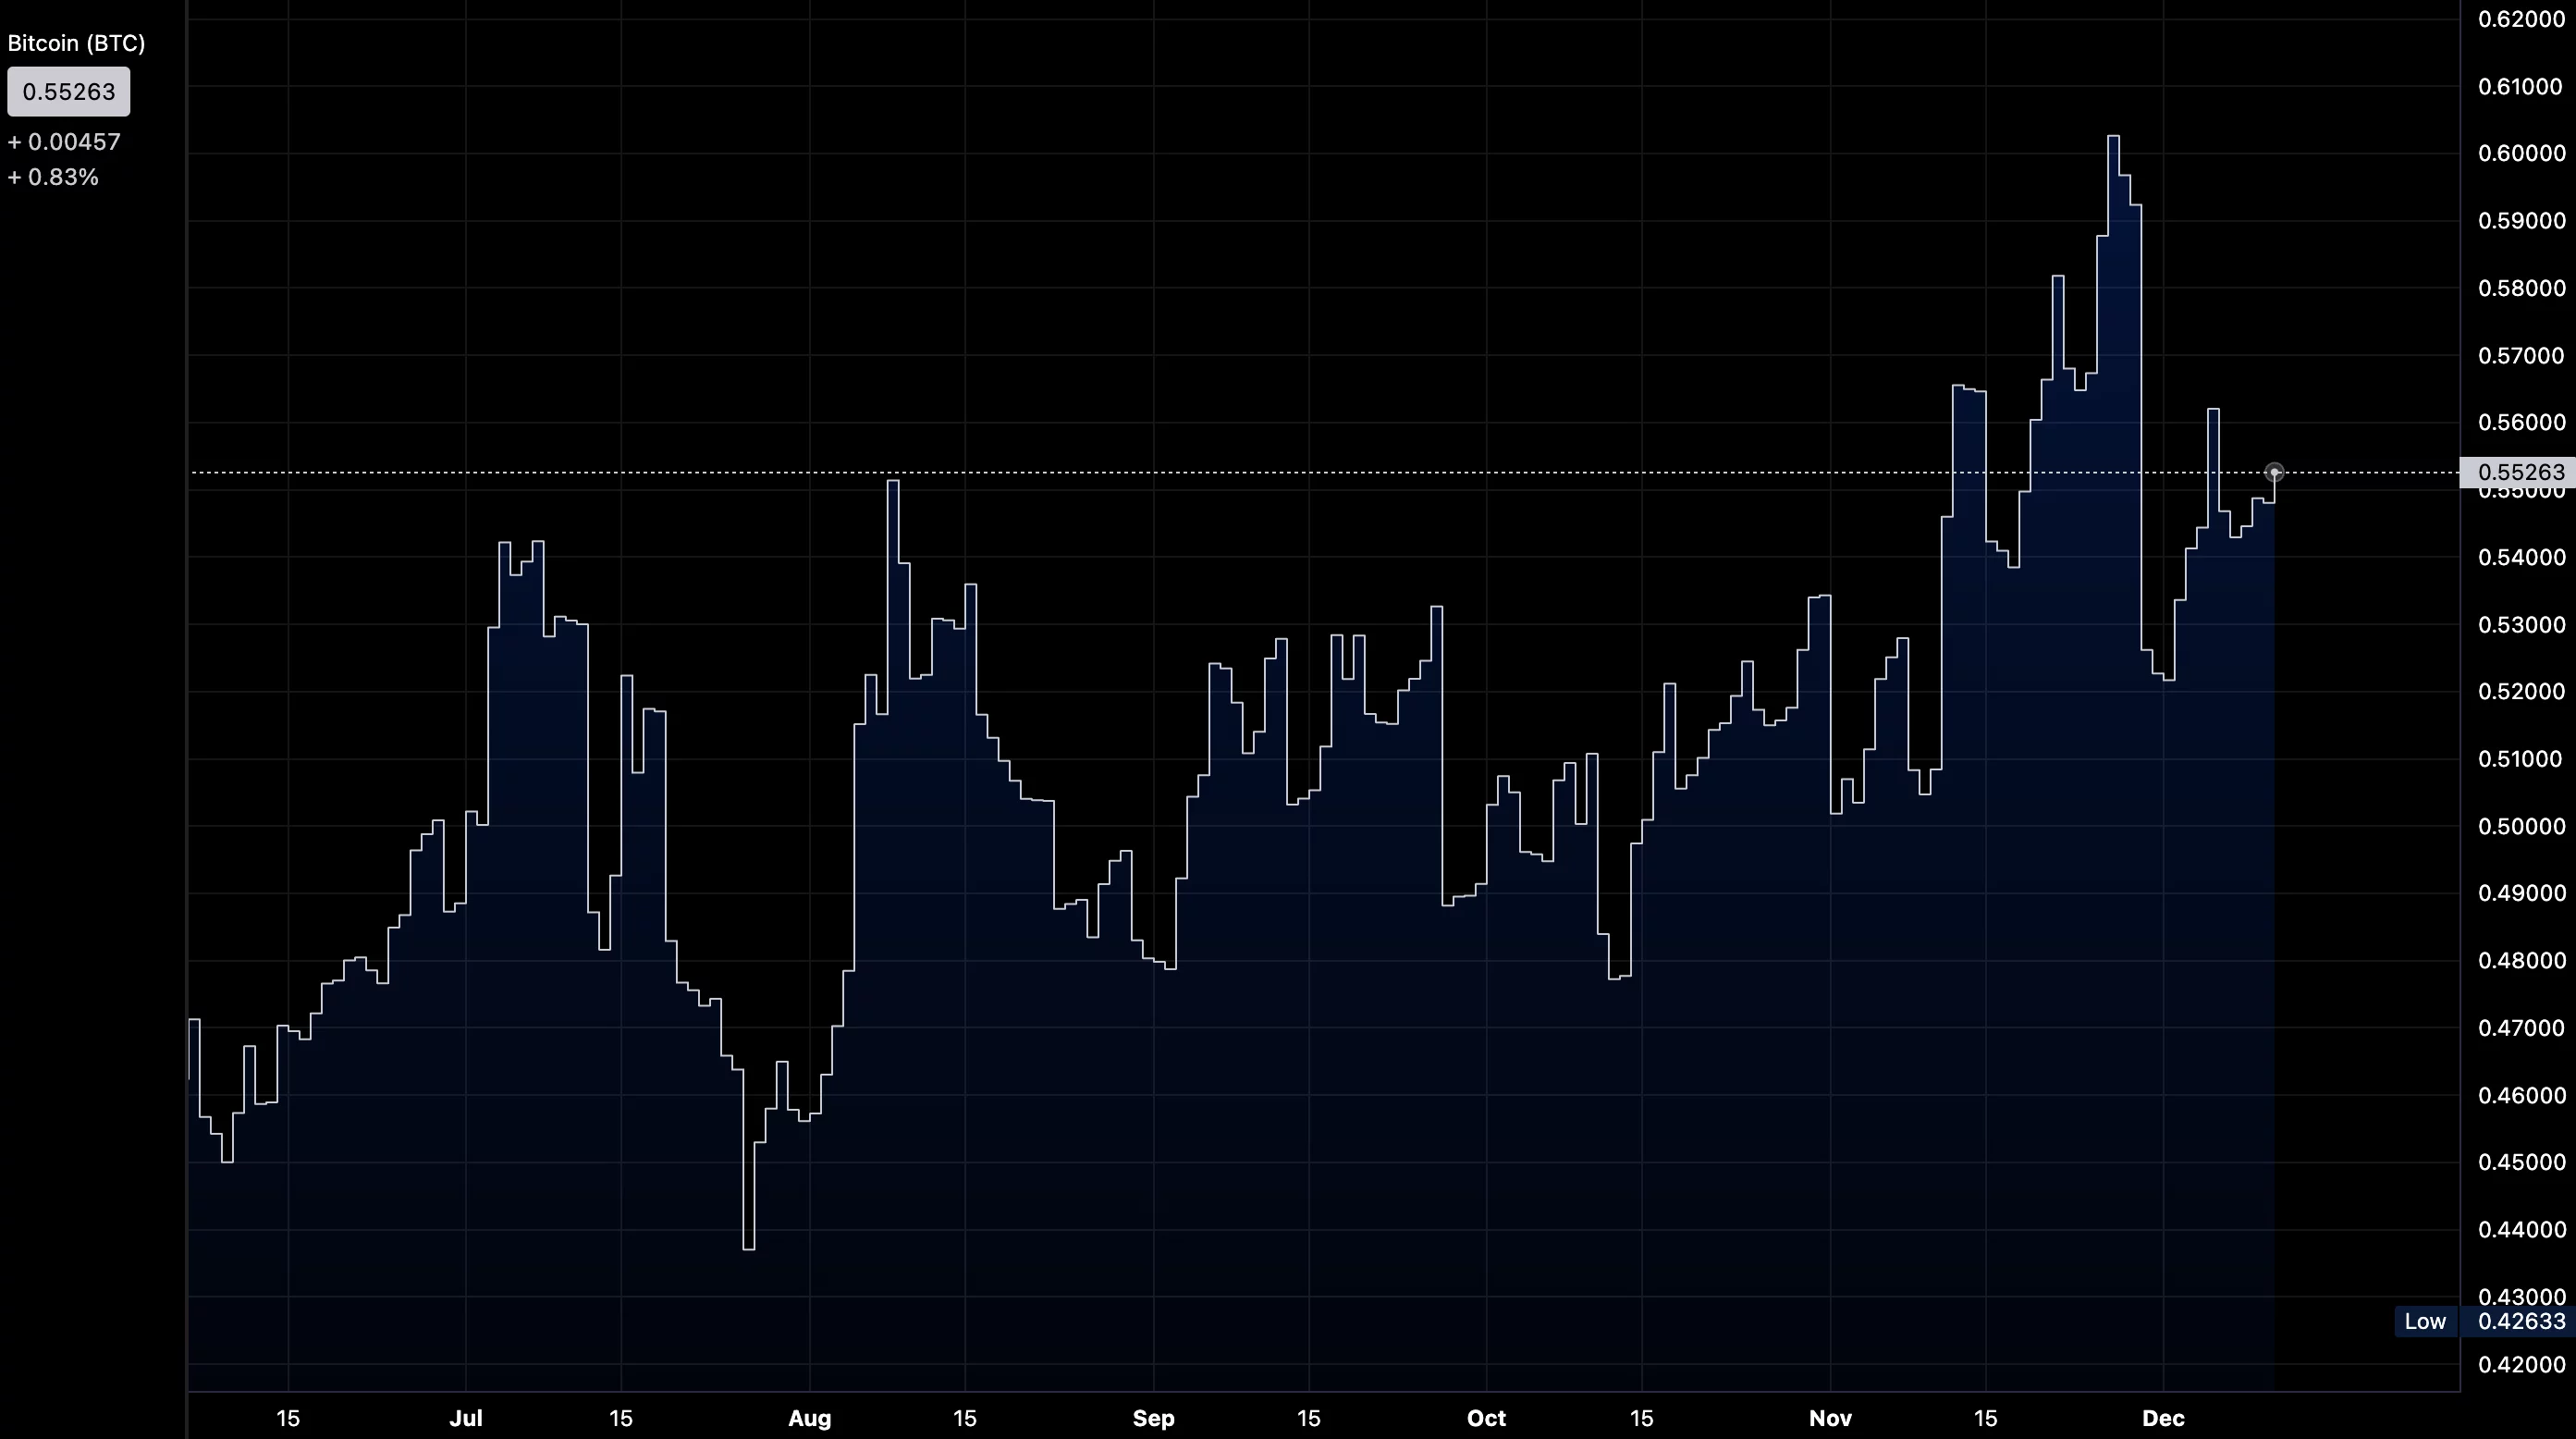Viewport: 2576px width, 1439px height.
Task: Select the +0.00457 price change value
Action: pyautogui.click(x=63, y=141)
